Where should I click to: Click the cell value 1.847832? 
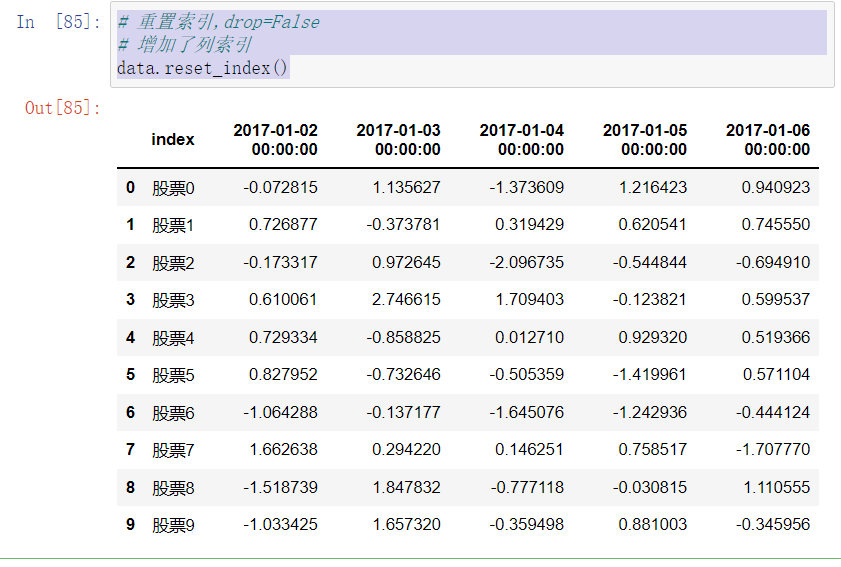coord(407,488)
